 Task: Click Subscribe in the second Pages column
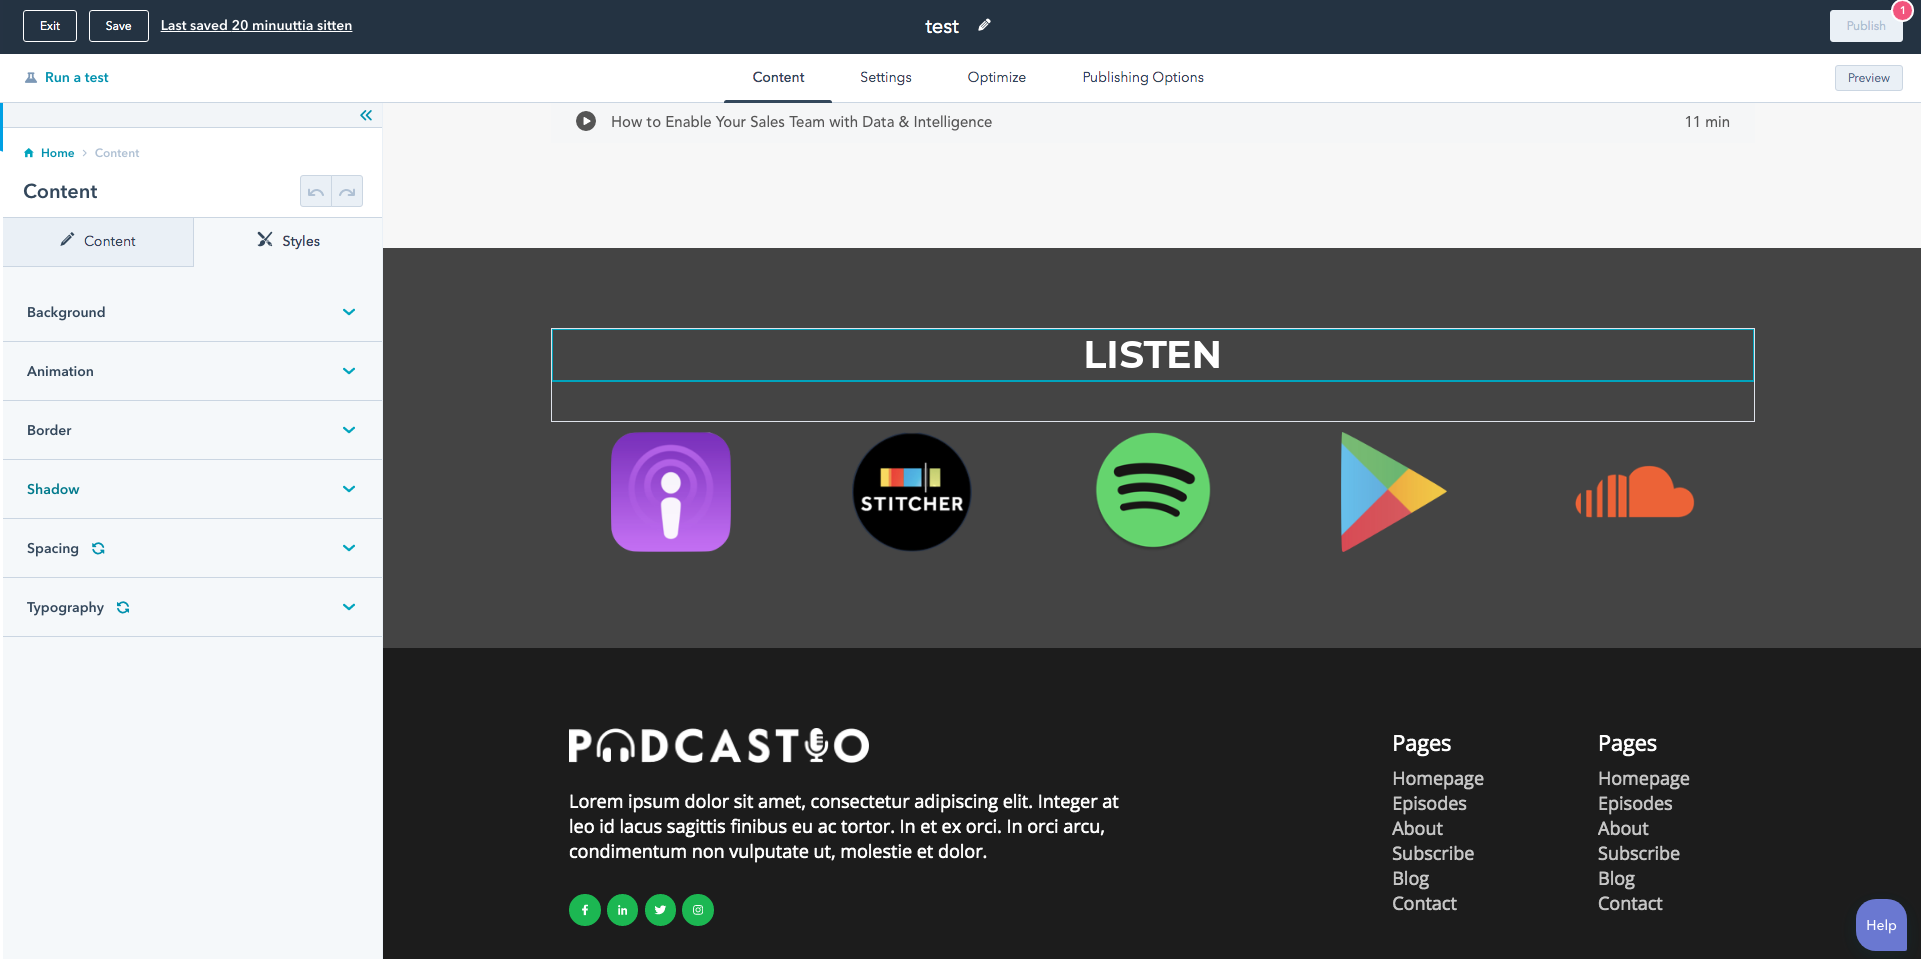(1639, 853)
